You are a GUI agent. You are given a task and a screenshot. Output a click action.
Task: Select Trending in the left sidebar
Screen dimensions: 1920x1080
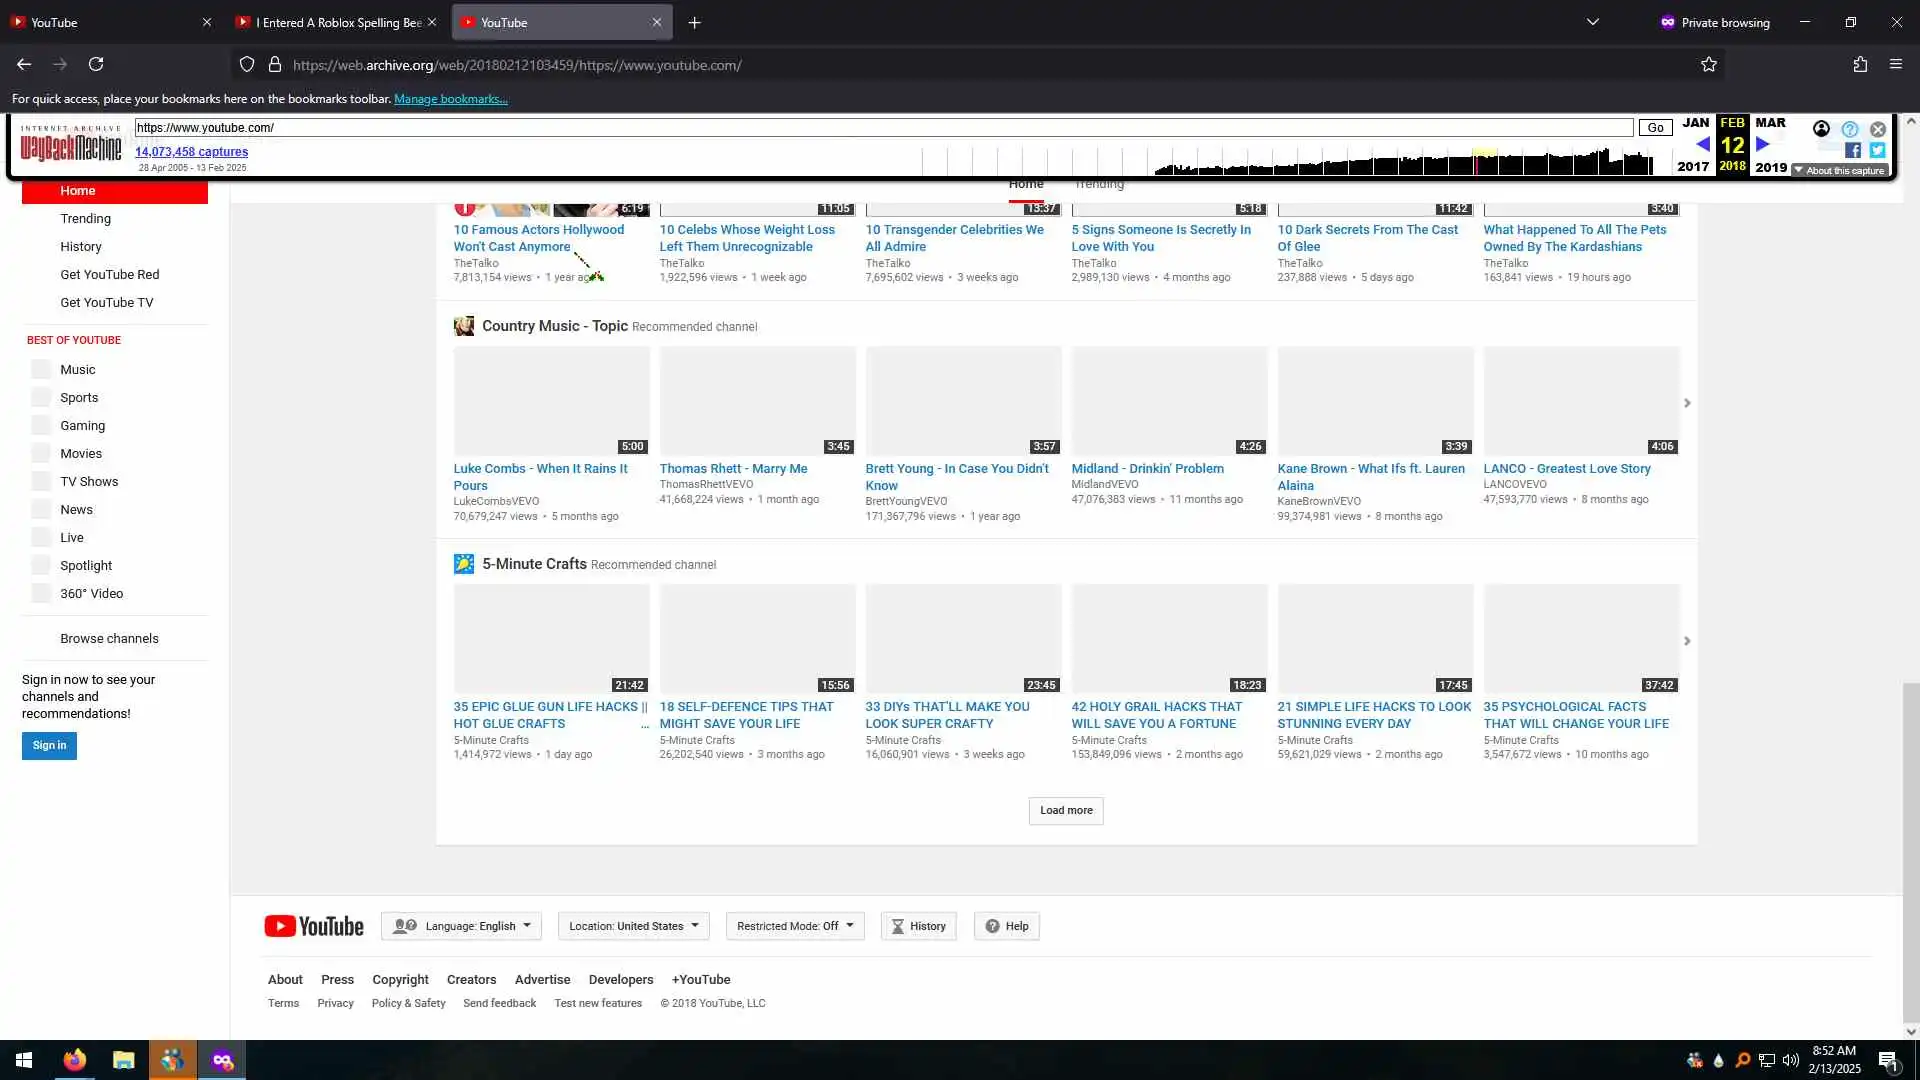tap(85, 219)
